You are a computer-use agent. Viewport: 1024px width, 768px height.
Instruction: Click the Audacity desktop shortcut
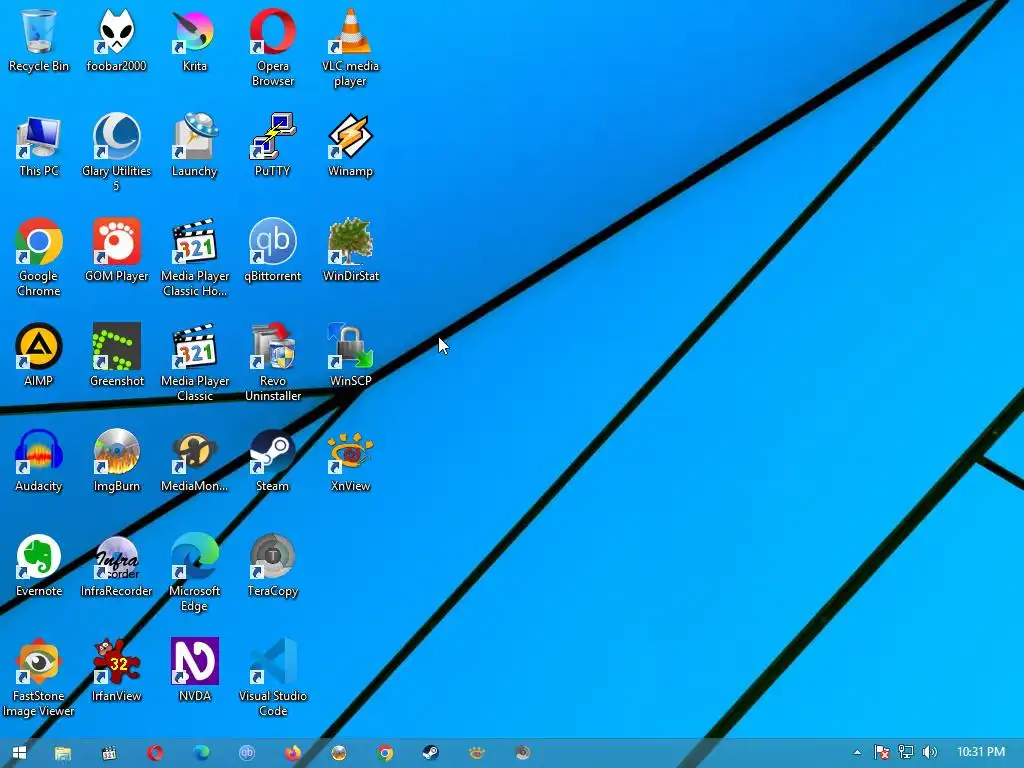coord(39,461)
